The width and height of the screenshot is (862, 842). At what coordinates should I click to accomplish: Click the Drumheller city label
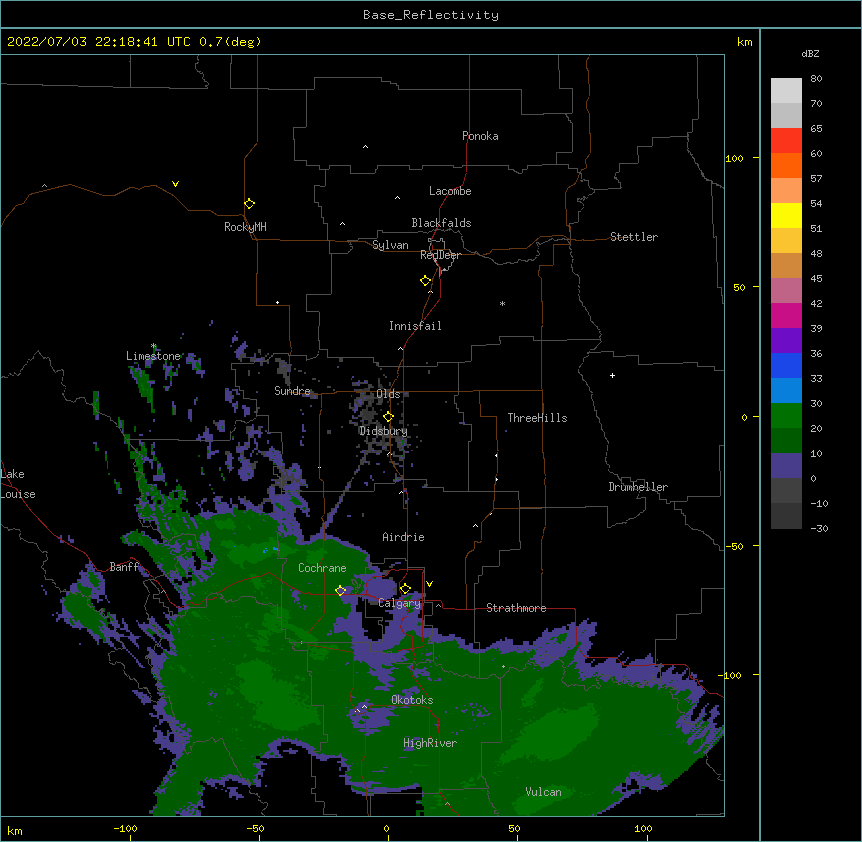coord(638,487)
